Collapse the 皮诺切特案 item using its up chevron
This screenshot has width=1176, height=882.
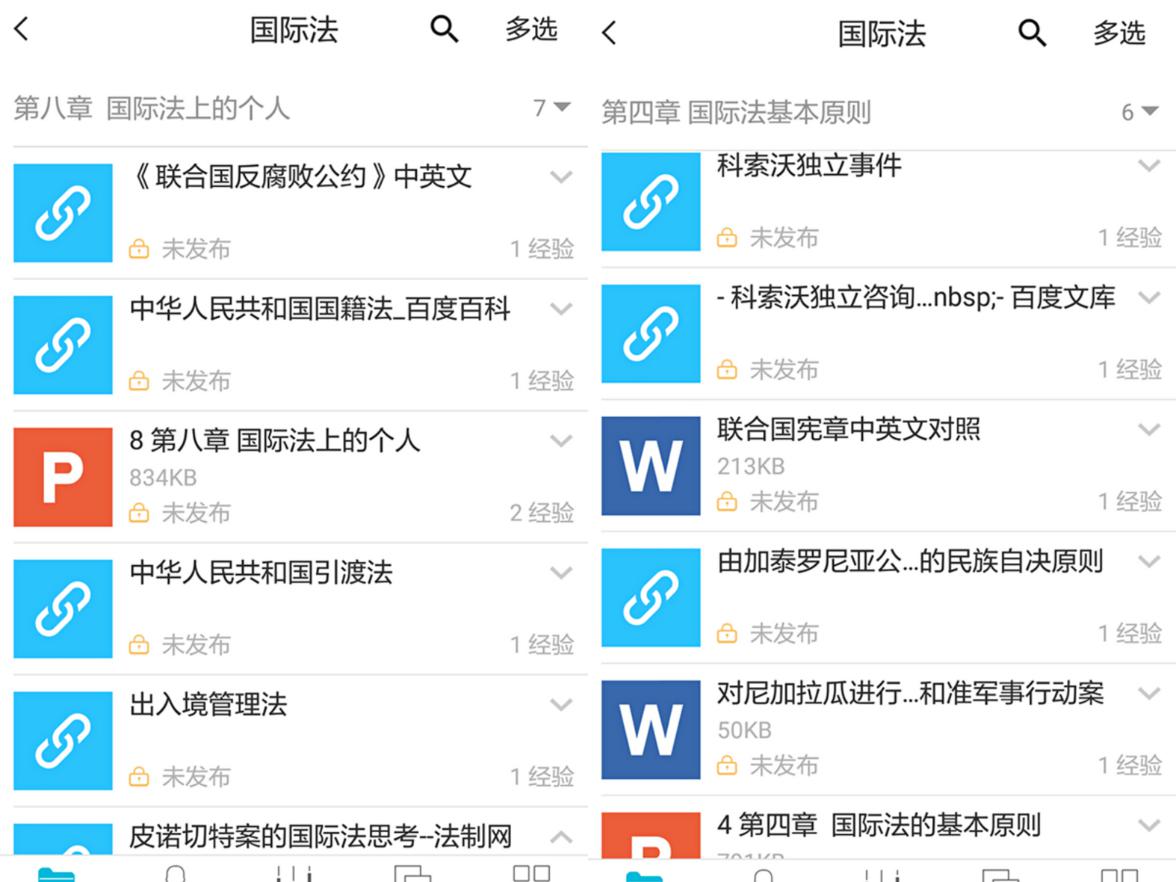click(x=561, y=837)
